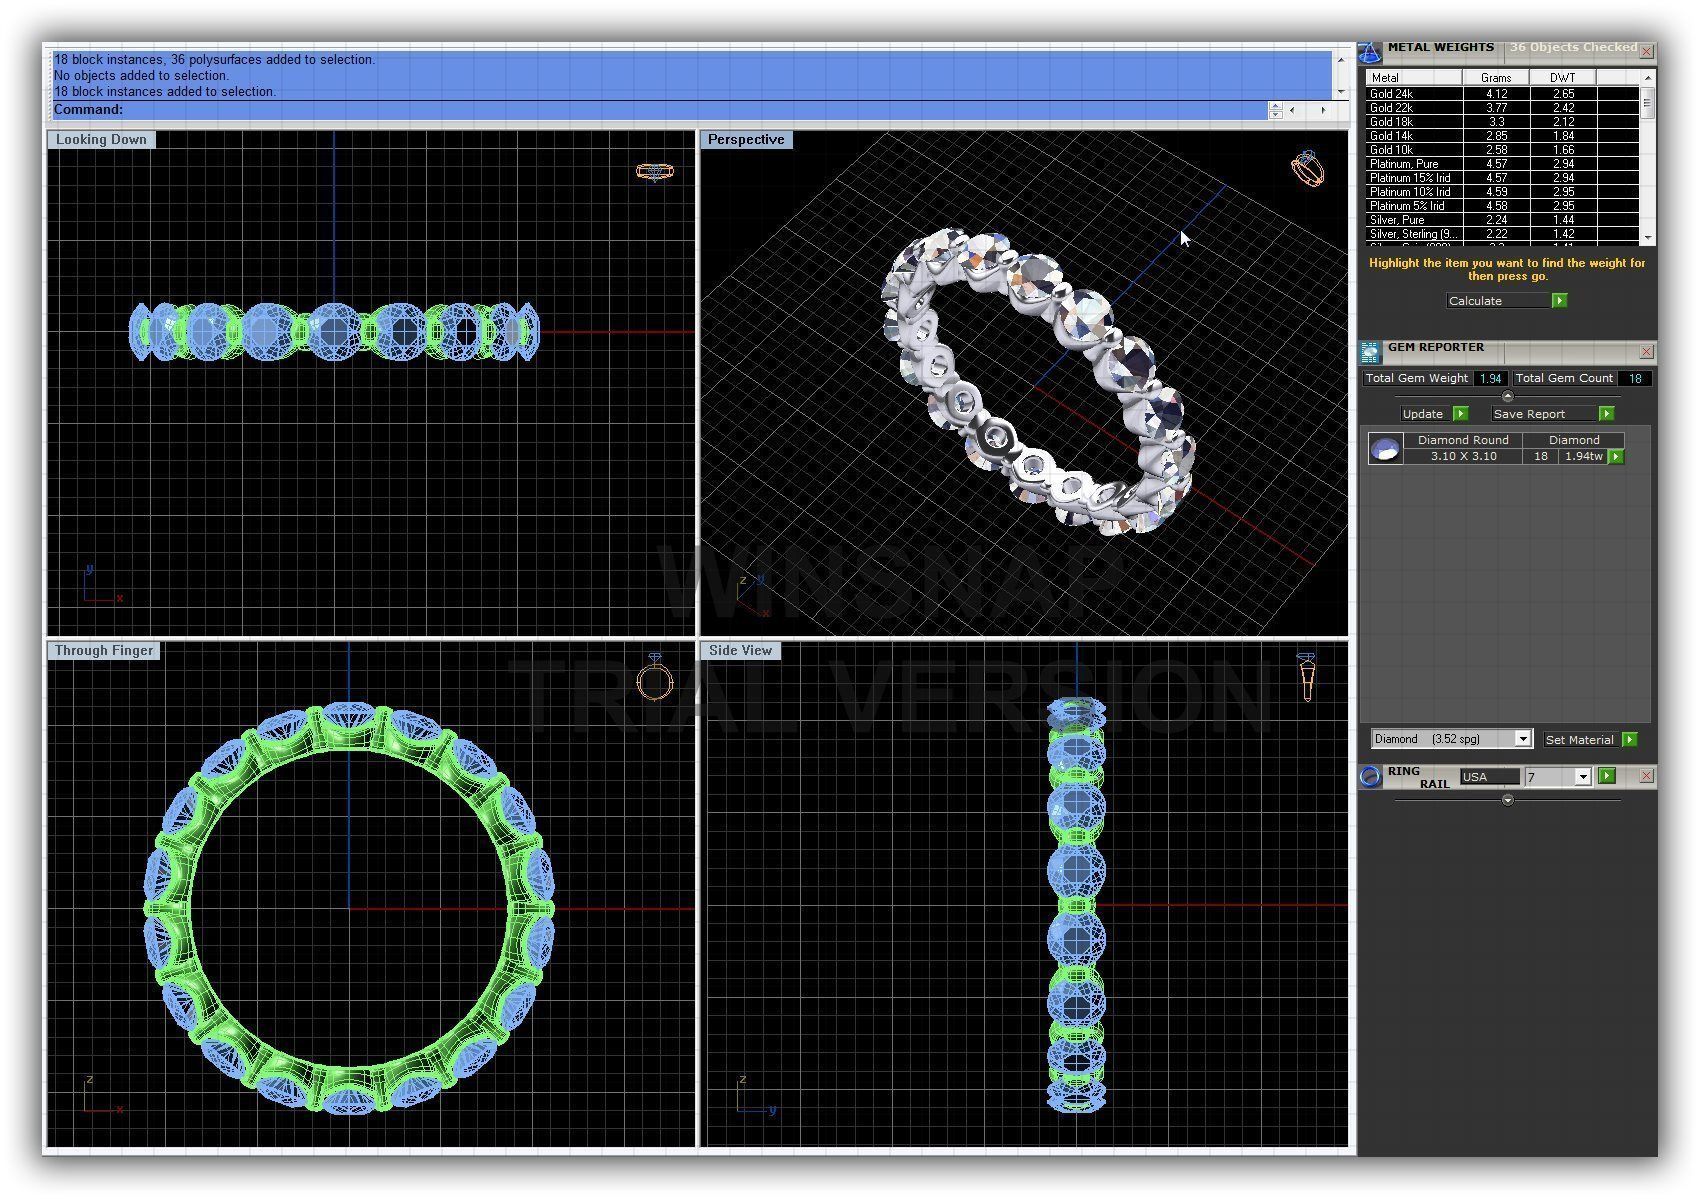Click the command line left arrow
This screenshot has width=1700, height=1199.
(1293, 110)
